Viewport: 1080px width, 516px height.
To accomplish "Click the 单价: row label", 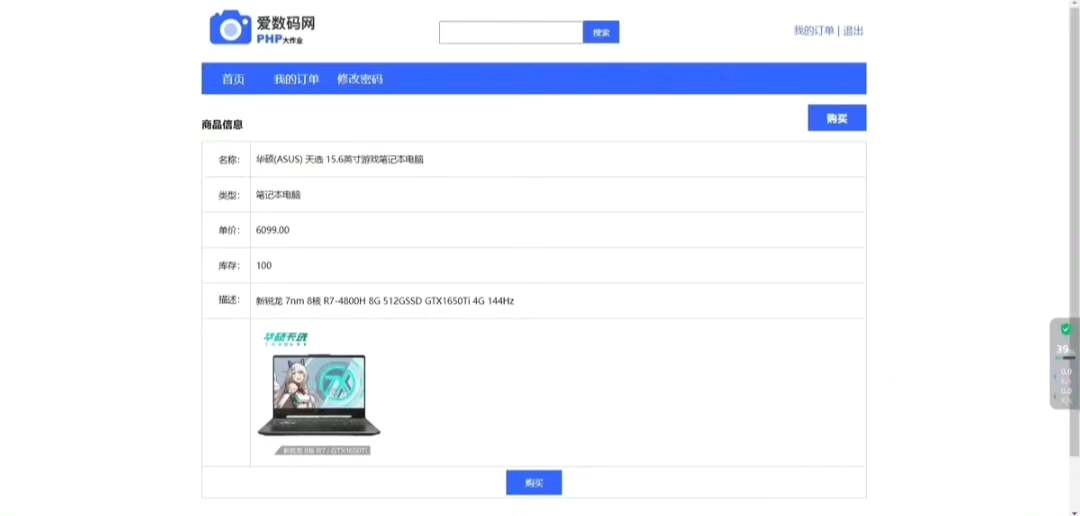I will click(x=229, y=230).
